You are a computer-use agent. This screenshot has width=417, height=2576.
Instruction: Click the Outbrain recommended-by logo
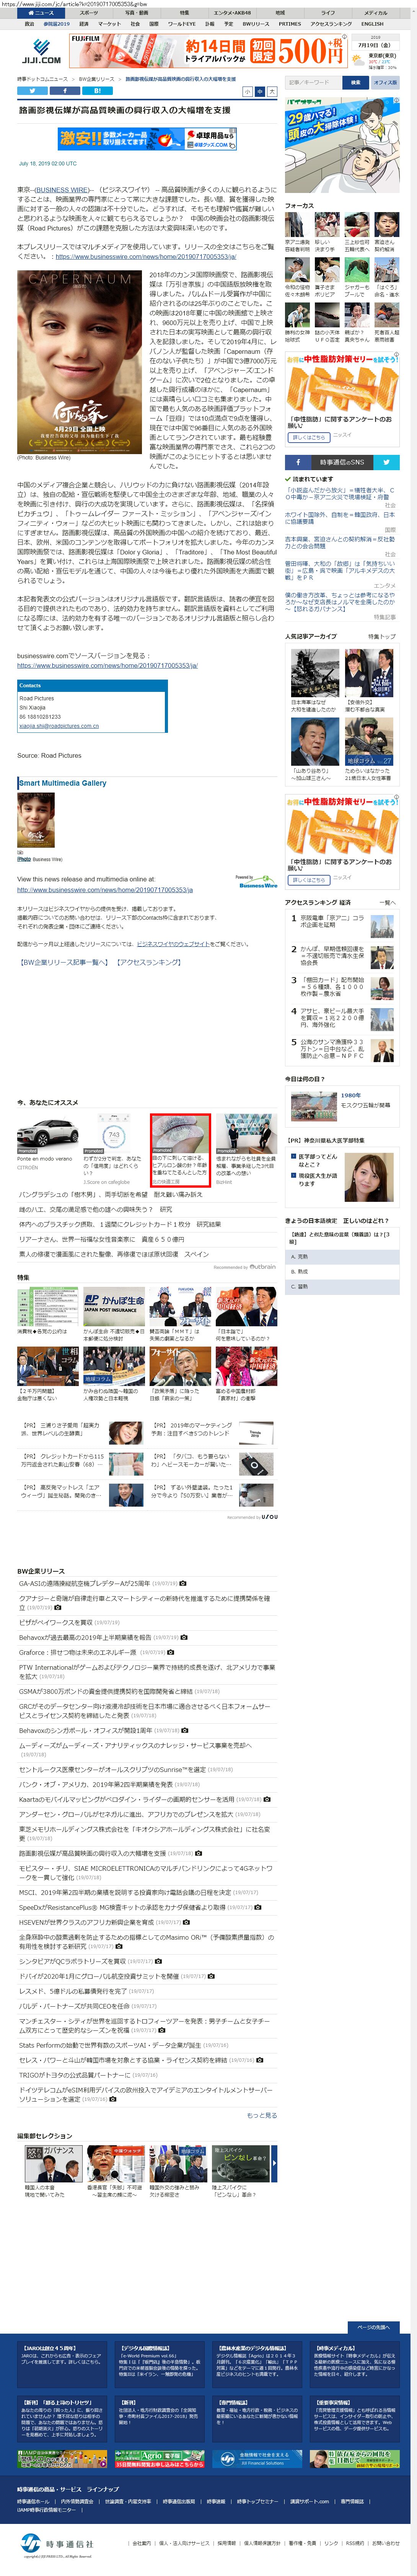(x=262, y=1267)
